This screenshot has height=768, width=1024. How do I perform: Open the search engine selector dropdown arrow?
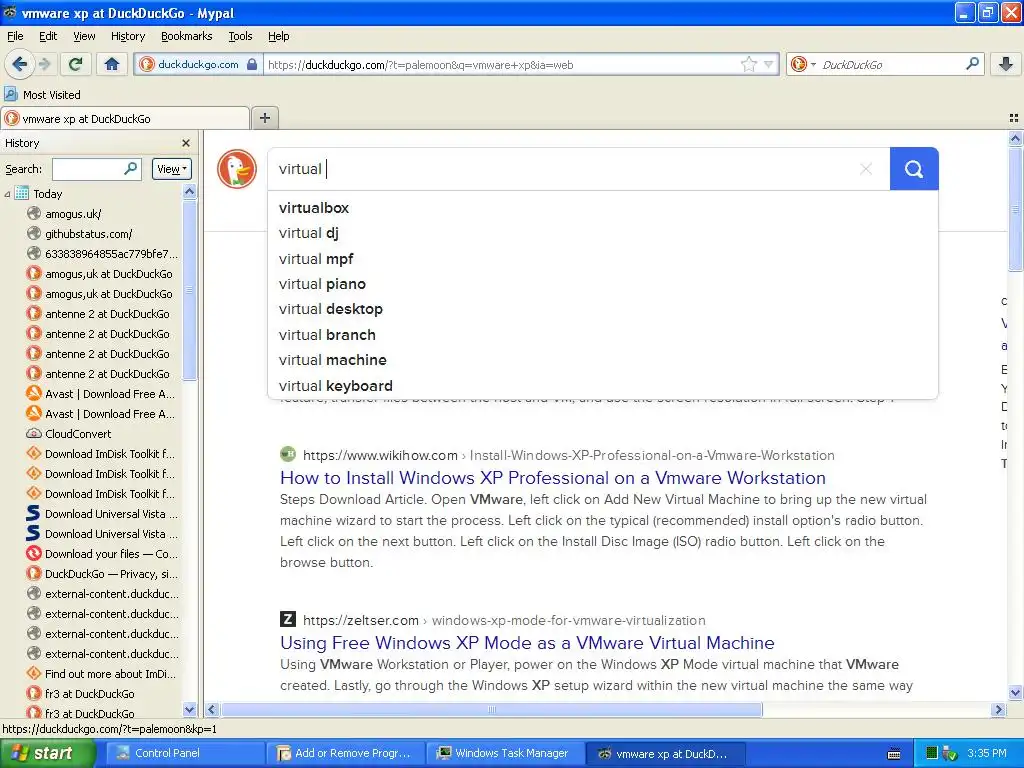pos(813,65)
